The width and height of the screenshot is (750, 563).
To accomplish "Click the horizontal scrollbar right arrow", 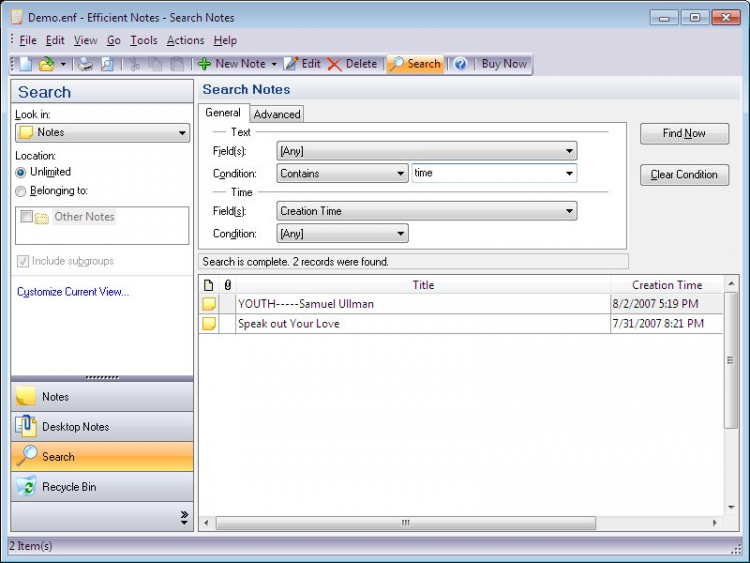I will click(x=714, y=523).
